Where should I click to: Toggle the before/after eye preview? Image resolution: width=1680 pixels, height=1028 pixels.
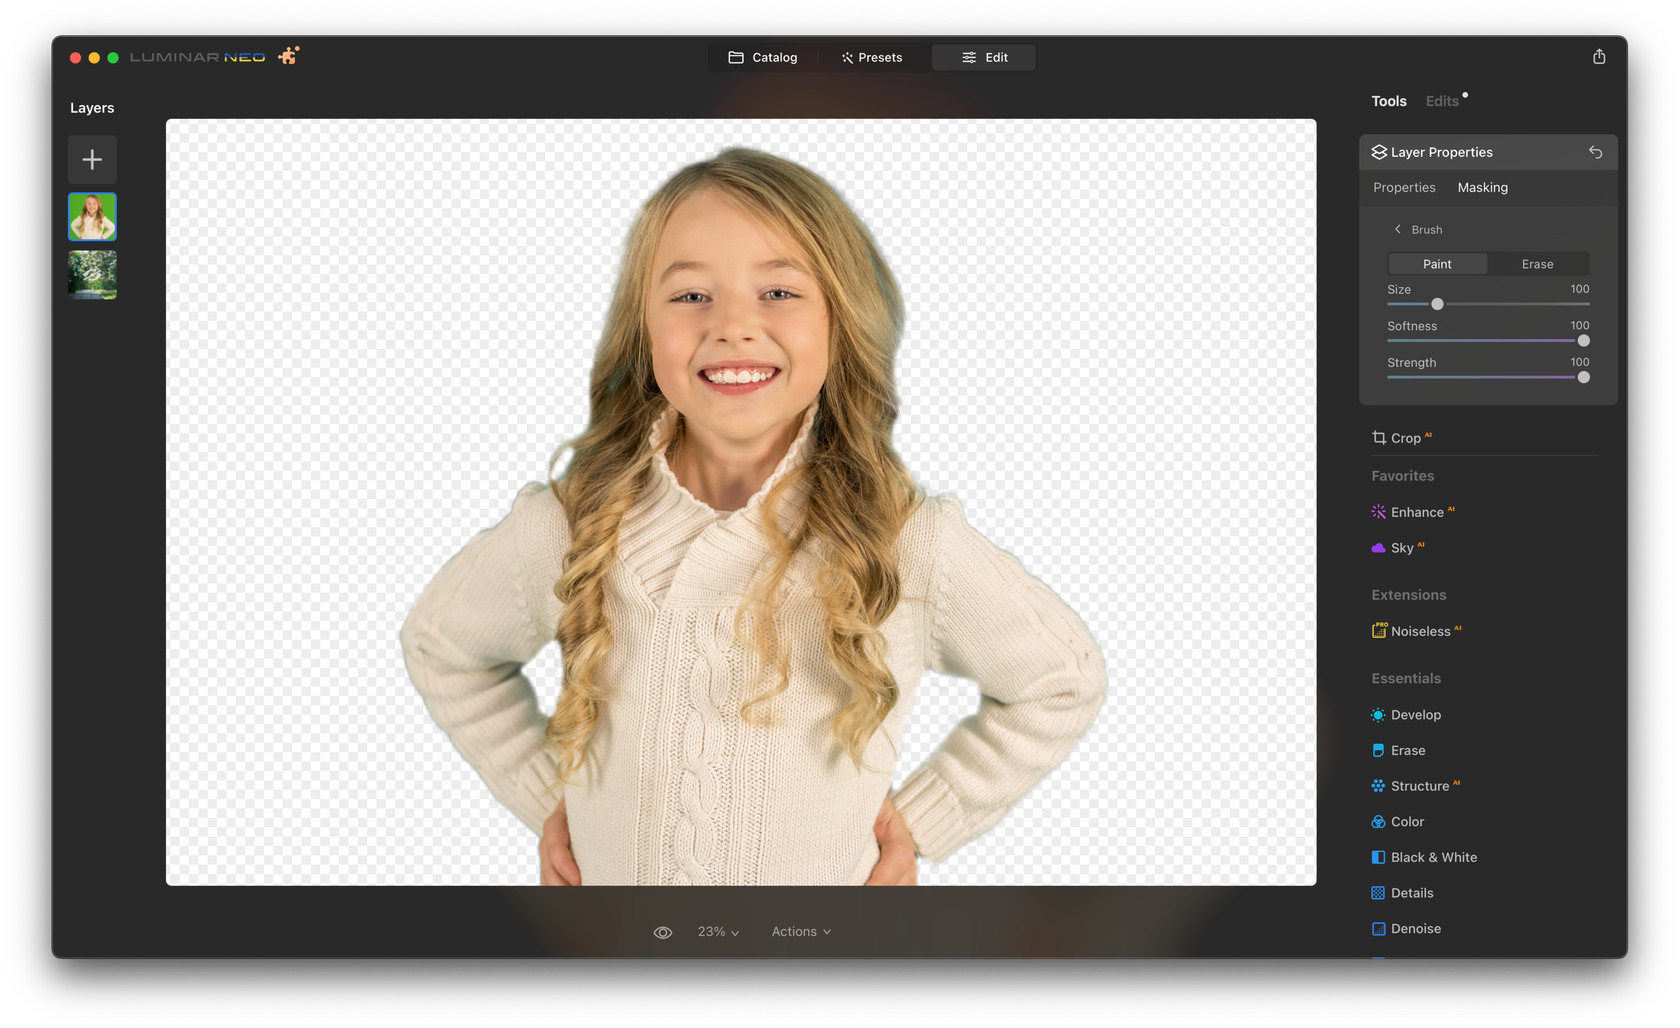[x=662, y=931]
